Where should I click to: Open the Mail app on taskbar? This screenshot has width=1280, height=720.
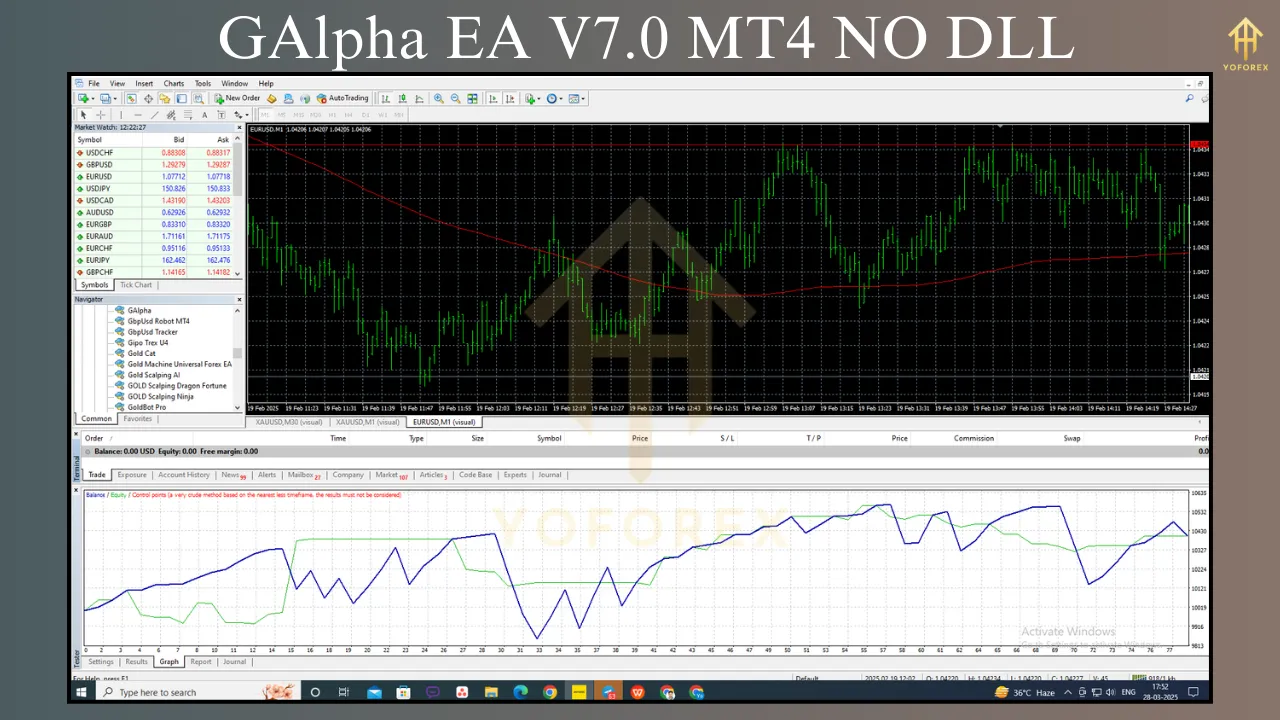click(374, 692)
